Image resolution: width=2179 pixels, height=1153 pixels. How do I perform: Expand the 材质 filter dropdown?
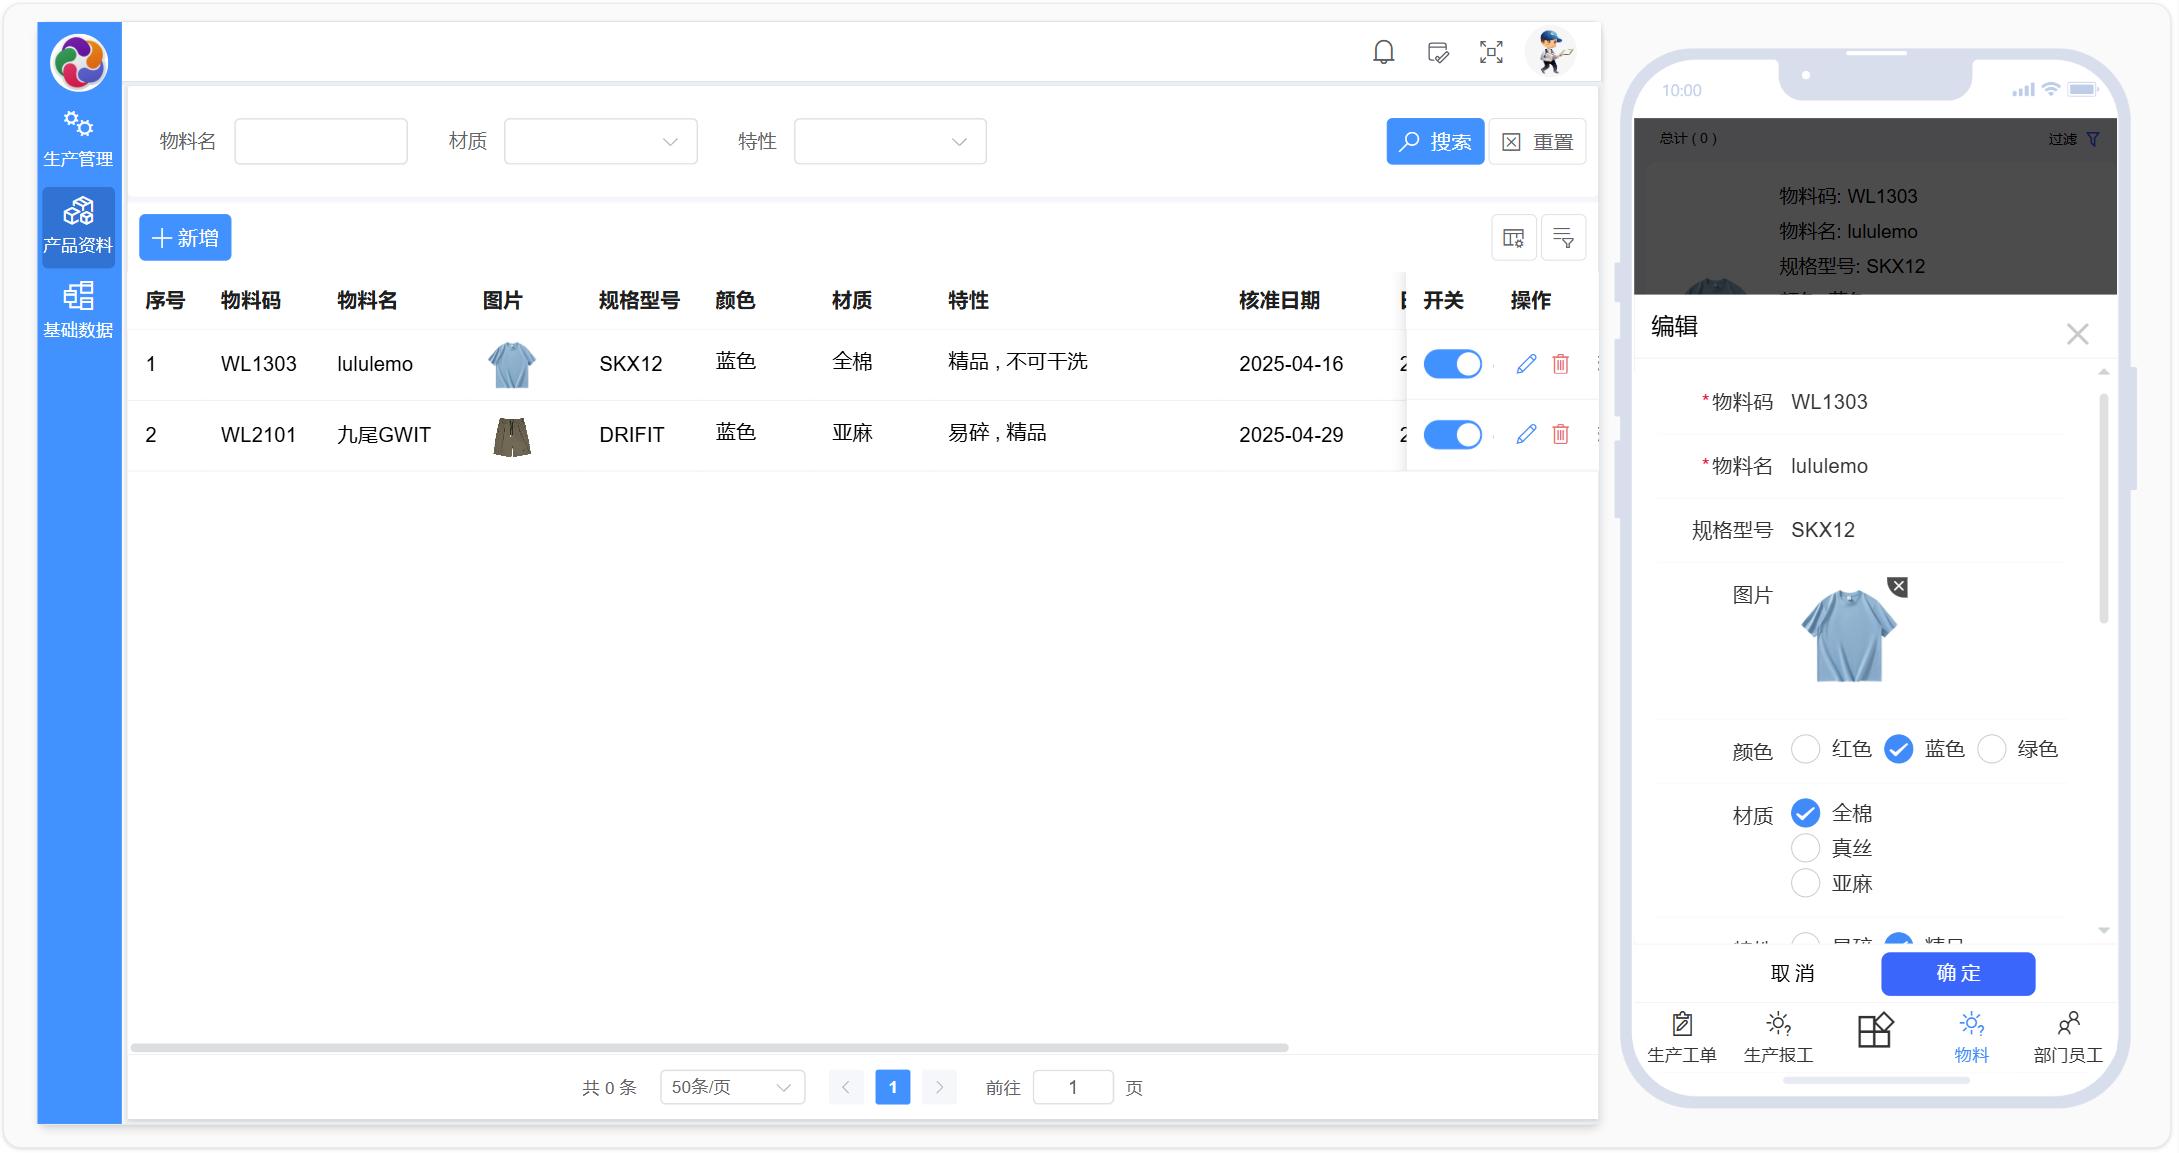pos(600,142)
